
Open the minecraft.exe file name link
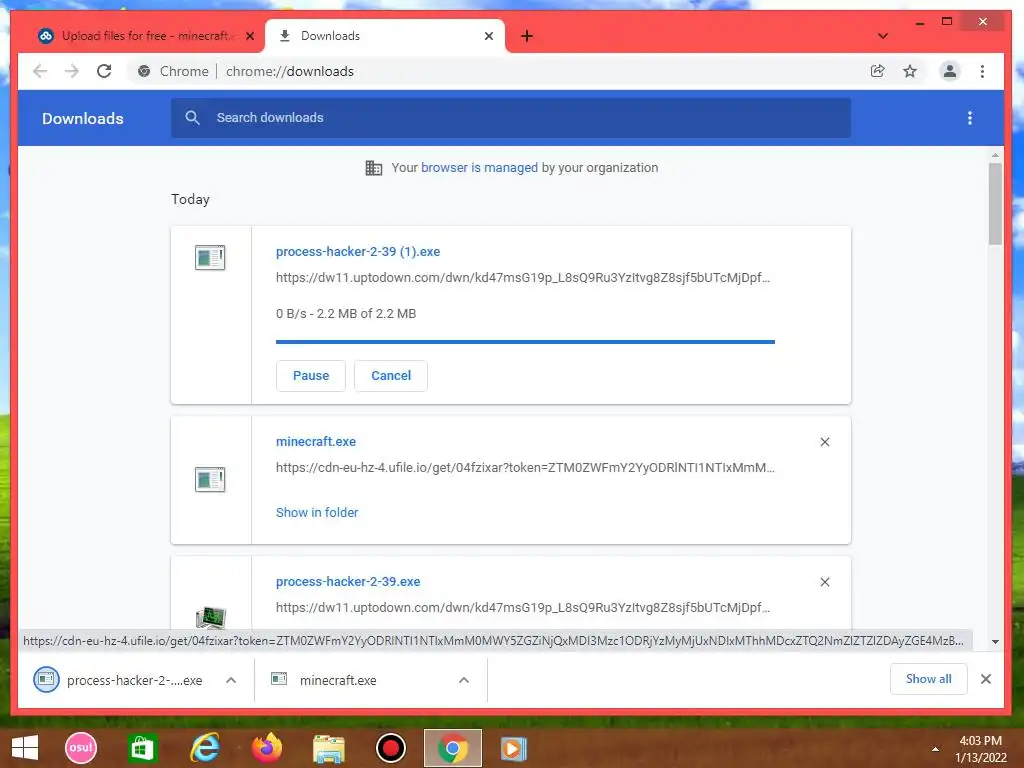(x=316, y=441)
